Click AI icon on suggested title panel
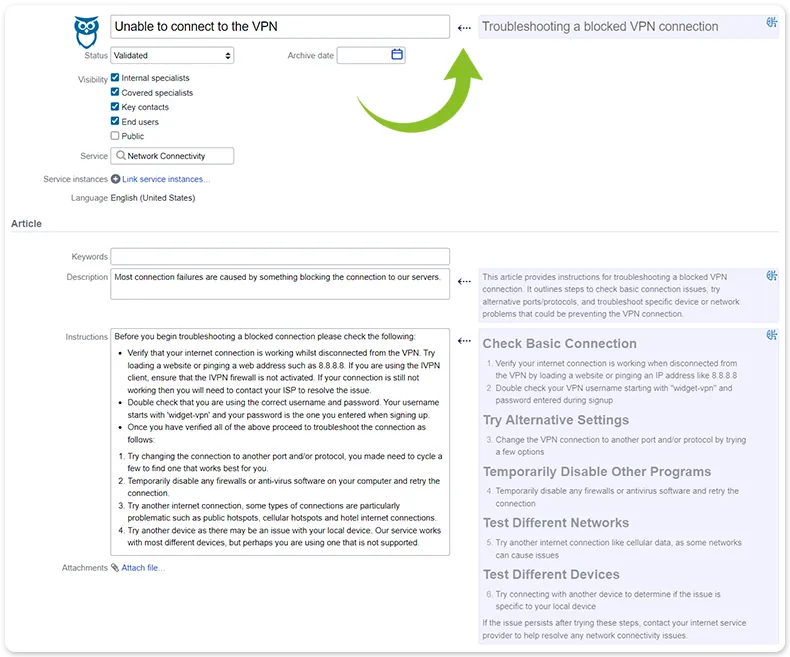 pyautogui.click(x=771, y=22)
